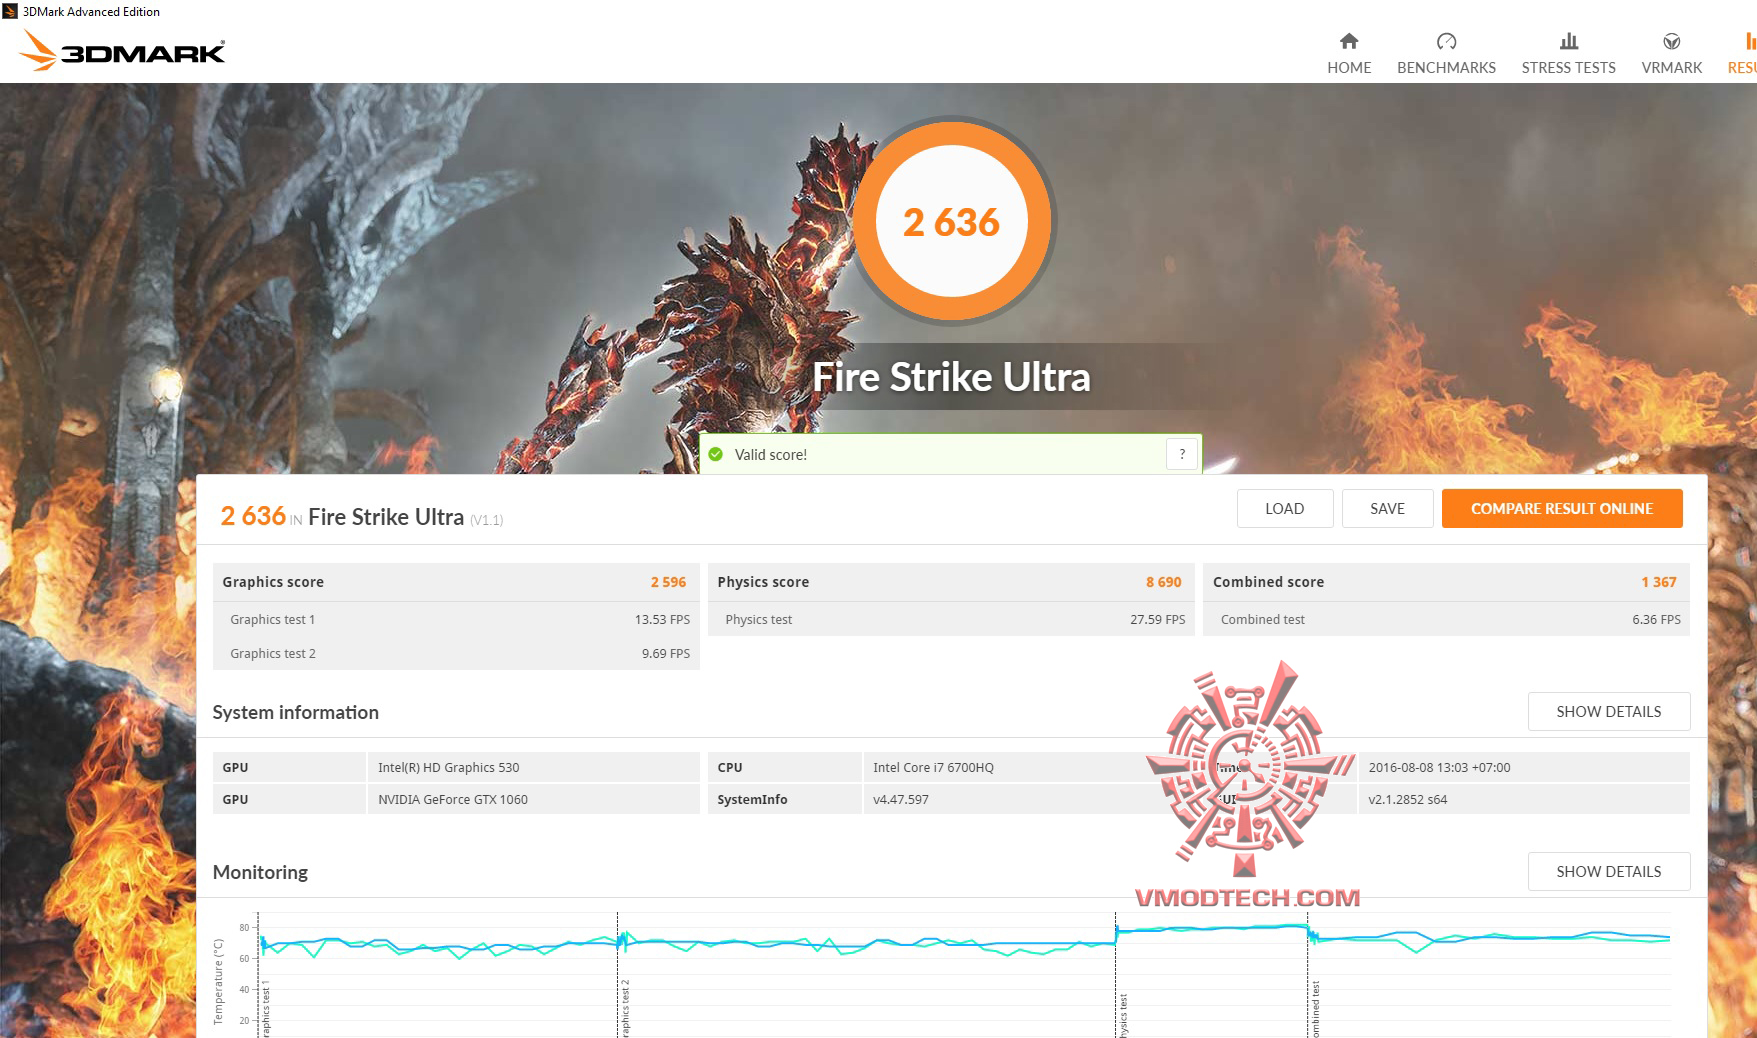Click the 2016-08-08 13:03 timestamp

coord(1440,767)
